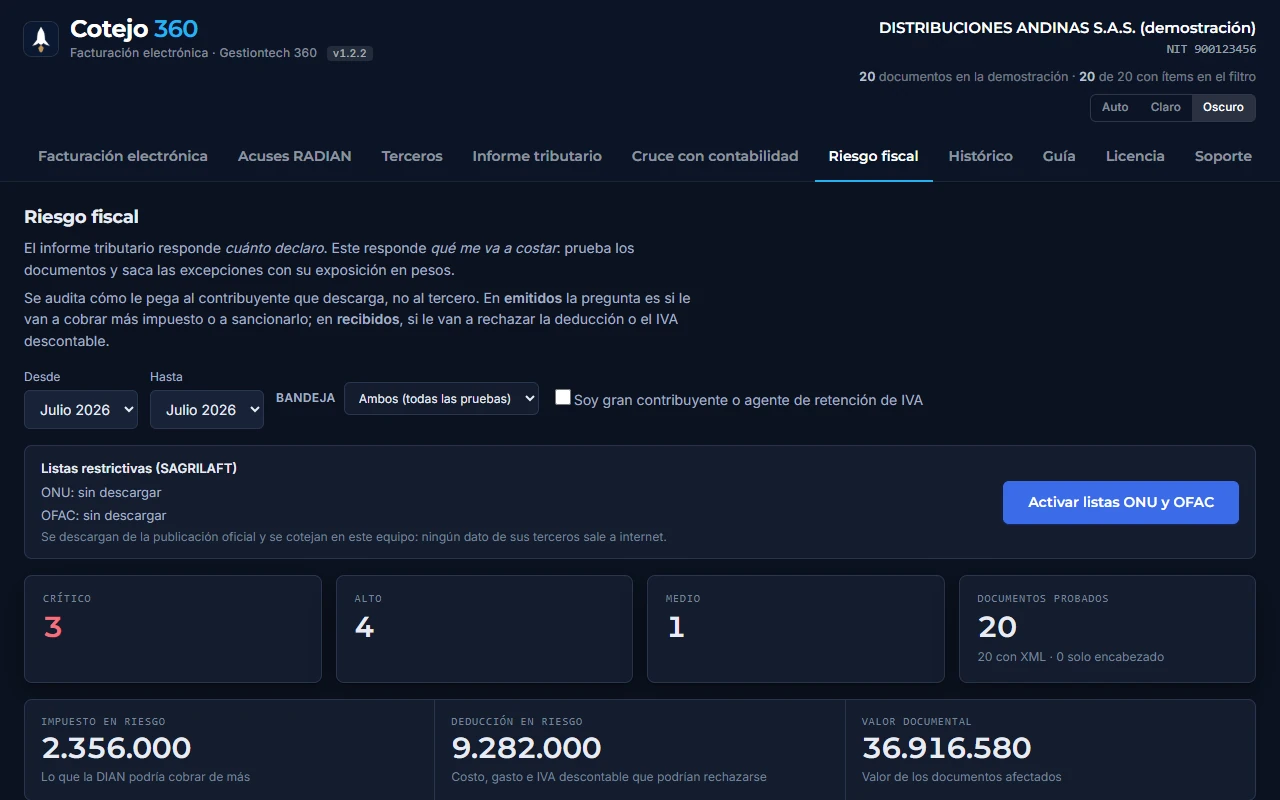1280x800 pixels.
Task: Switch to the Terceros tab
Action: click(412, 156)
